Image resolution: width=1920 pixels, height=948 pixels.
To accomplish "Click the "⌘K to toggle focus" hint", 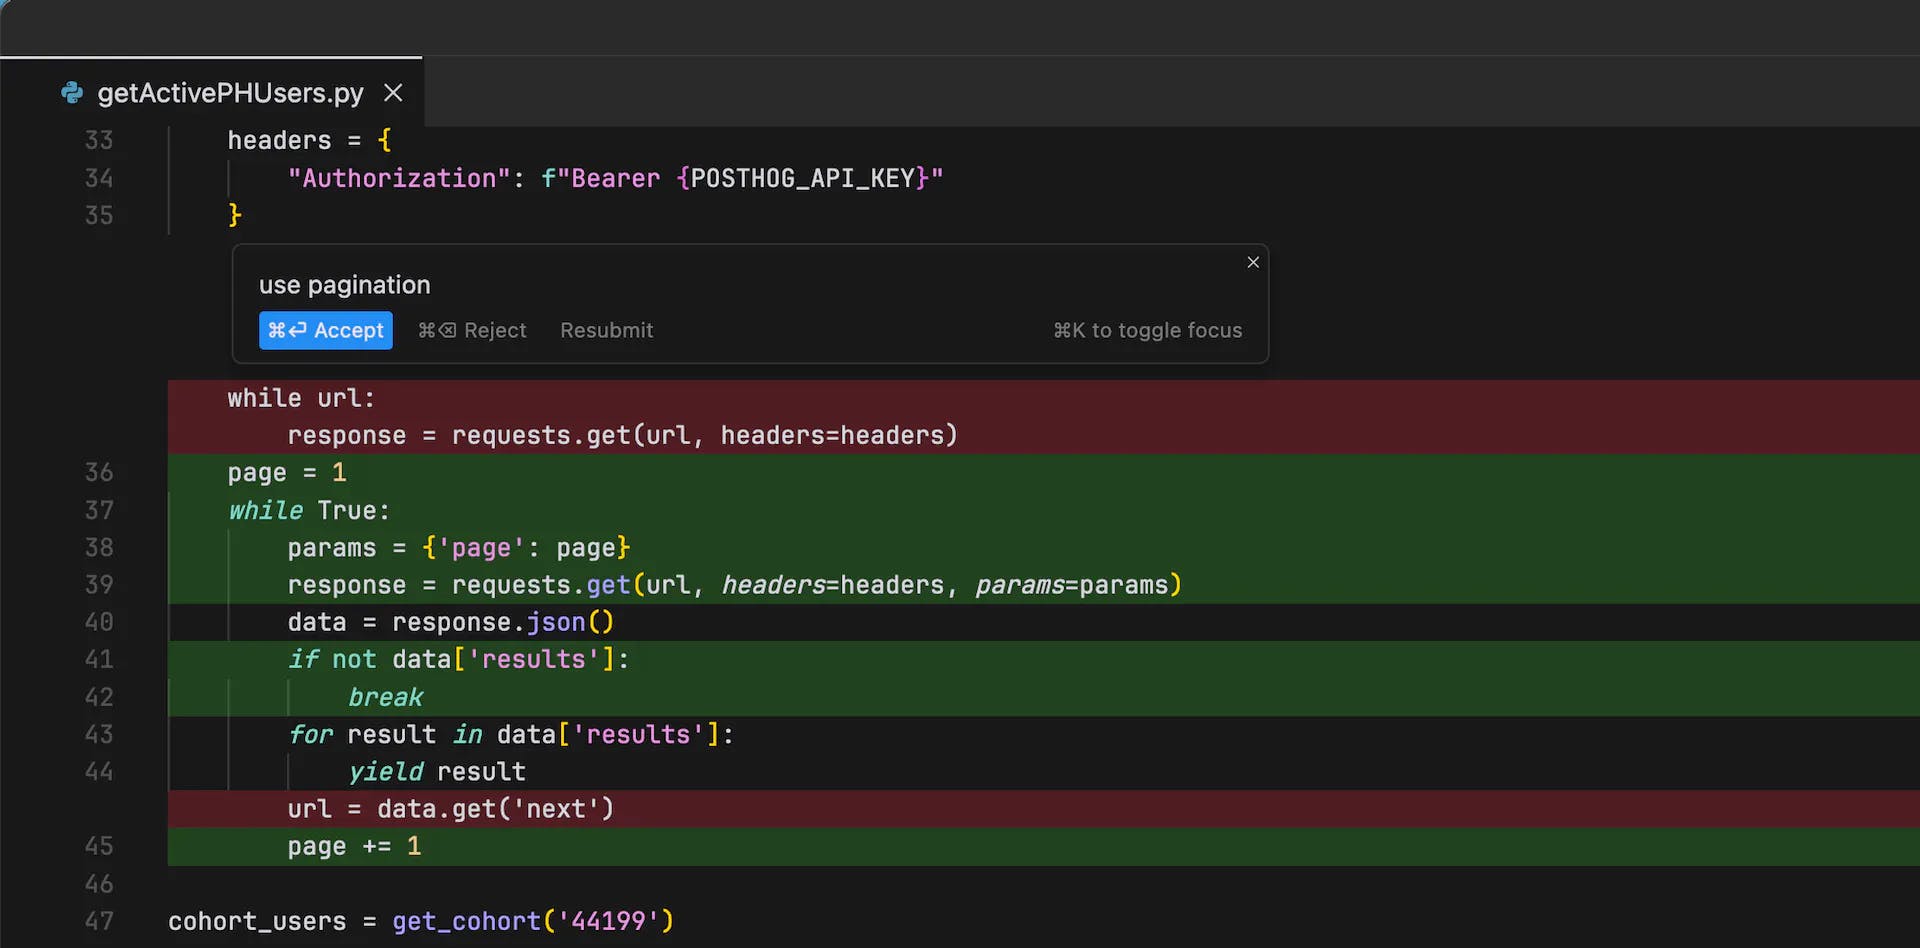I will [x=1147, y=331].
